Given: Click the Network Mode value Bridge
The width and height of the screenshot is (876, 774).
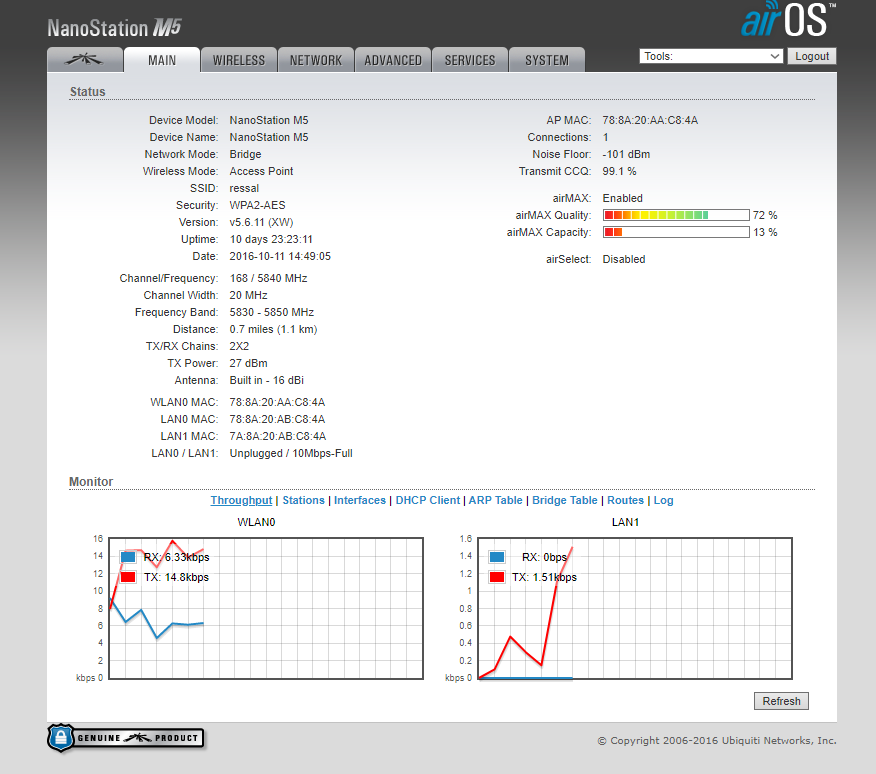Looking at the screenshot, I should point(245,154).
